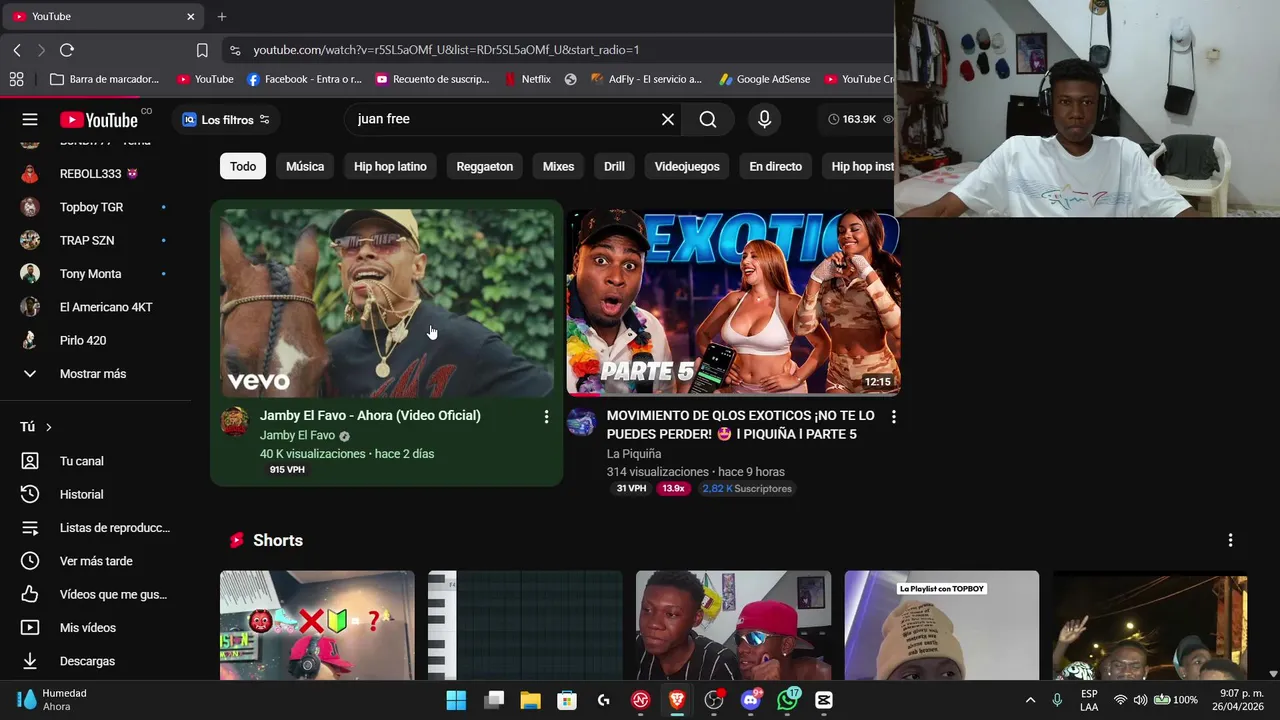Open more options for Movimiento de Qlos video
Image resolution: width=1280 pixels, height=720 pixels.
click(x=893, y=417)
